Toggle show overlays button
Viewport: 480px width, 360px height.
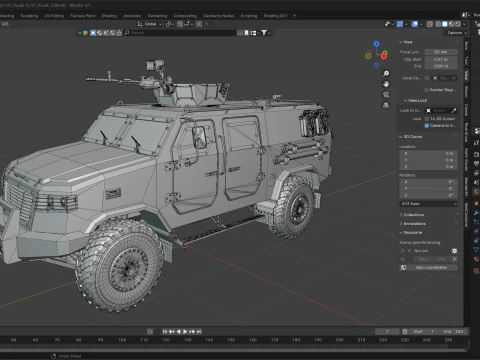point(415,24)
